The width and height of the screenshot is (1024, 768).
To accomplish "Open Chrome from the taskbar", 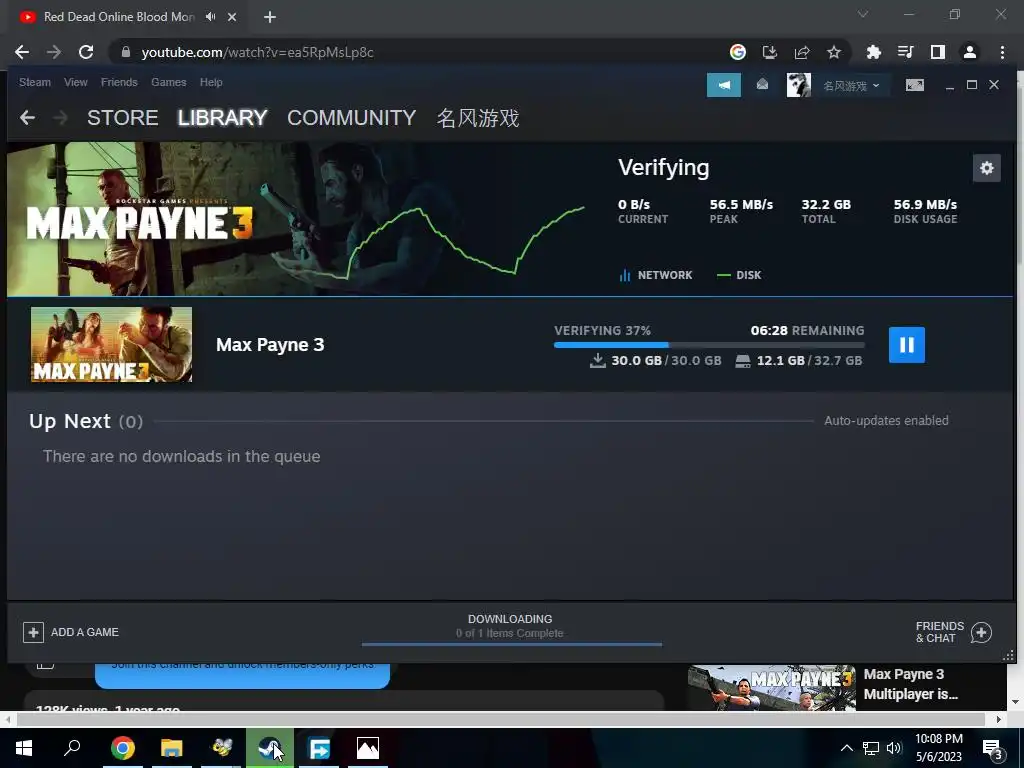I will [x=123, y=748].
